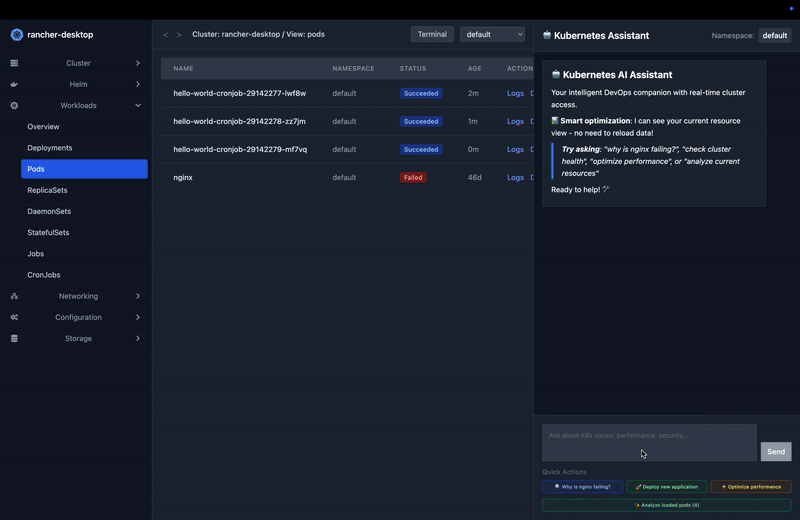Image resolution: width=800 pixels, height=520 pixels.
Task: Click the Namespace default badge in assistant header
Action: (x=774, y=35)
